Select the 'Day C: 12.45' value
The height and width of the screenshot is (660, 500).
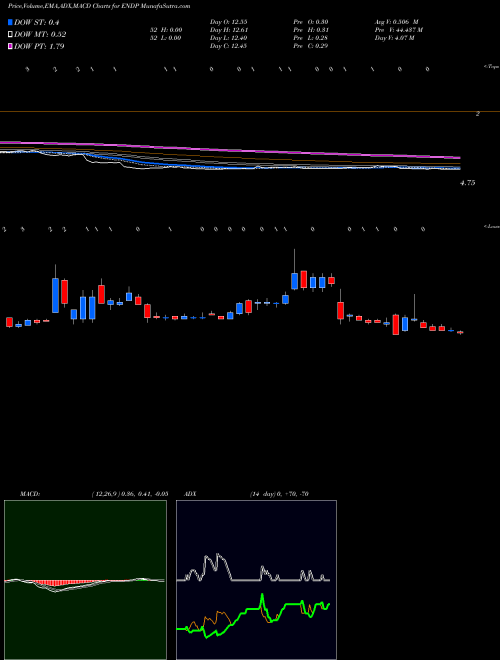(x=229, y=46)
